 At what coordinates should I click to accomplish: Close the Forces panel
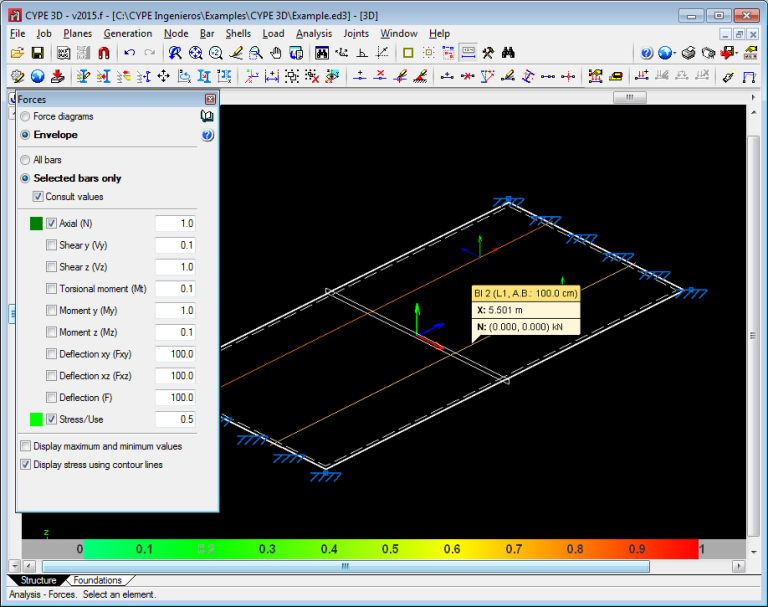211,99
